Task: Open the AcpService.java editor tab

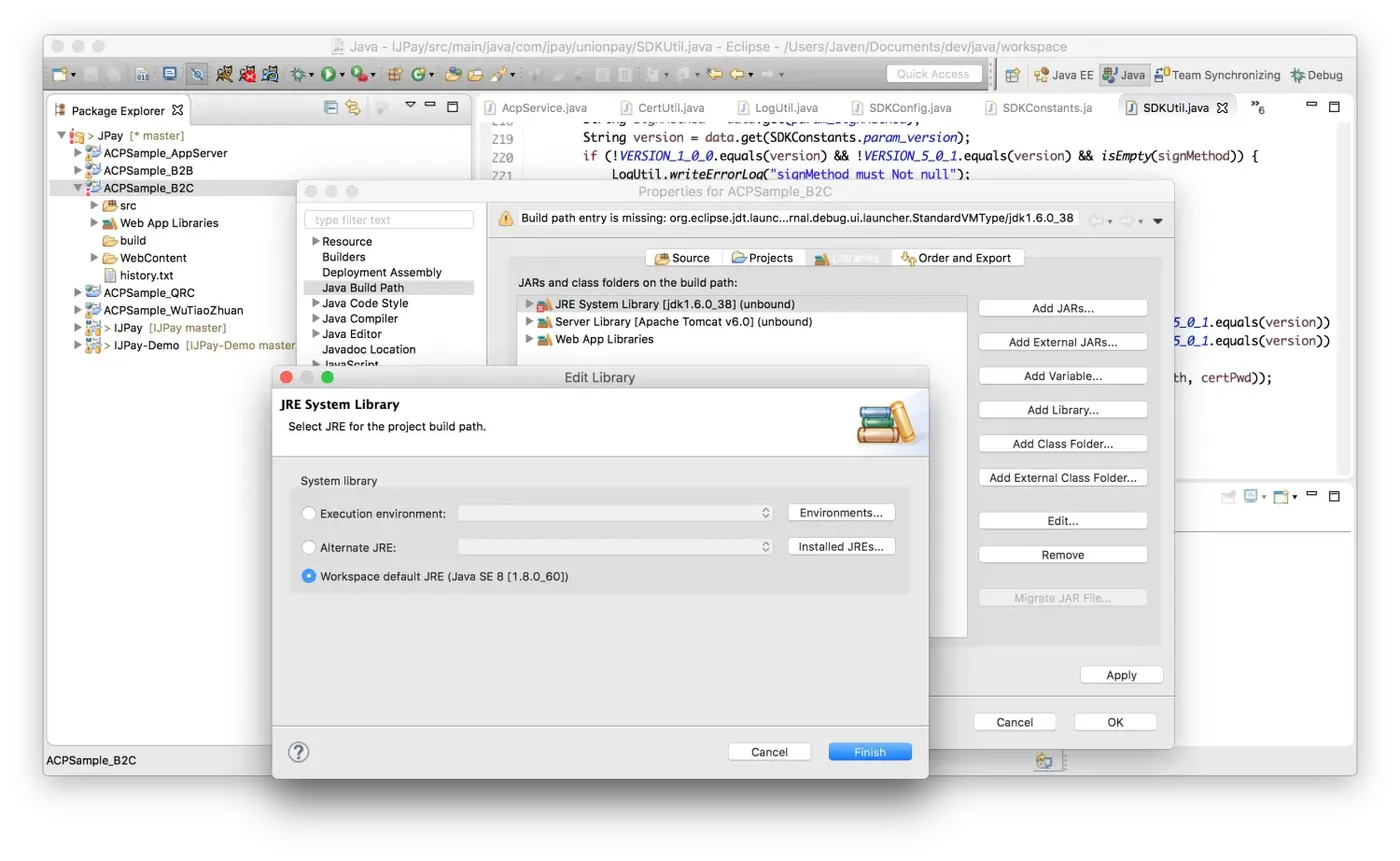Action: click(536, 107)
